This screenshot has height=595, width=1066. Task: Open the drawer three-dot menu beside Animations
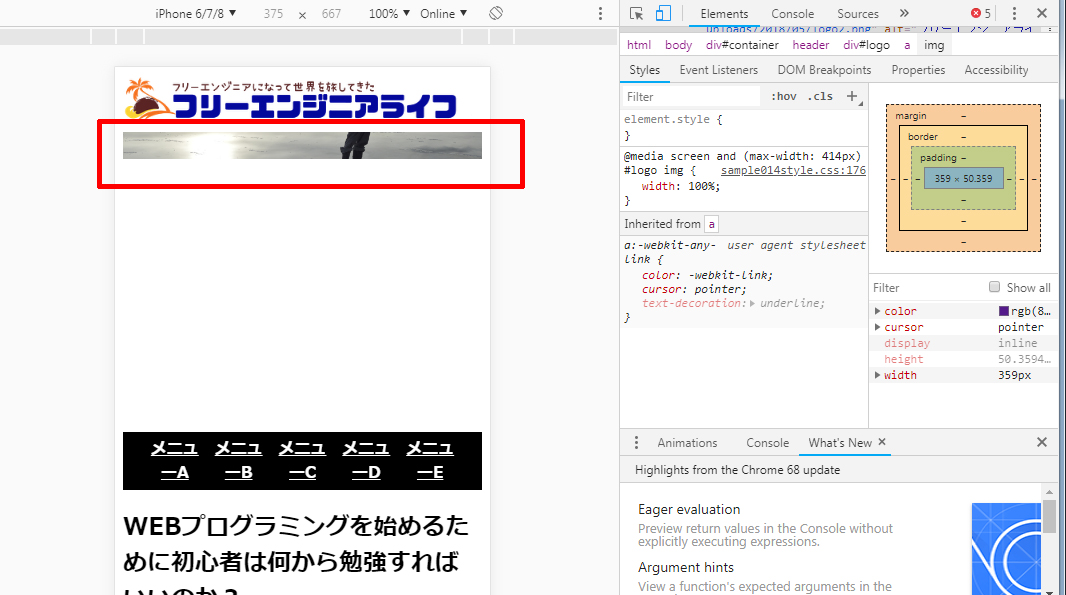coord(637,443)
